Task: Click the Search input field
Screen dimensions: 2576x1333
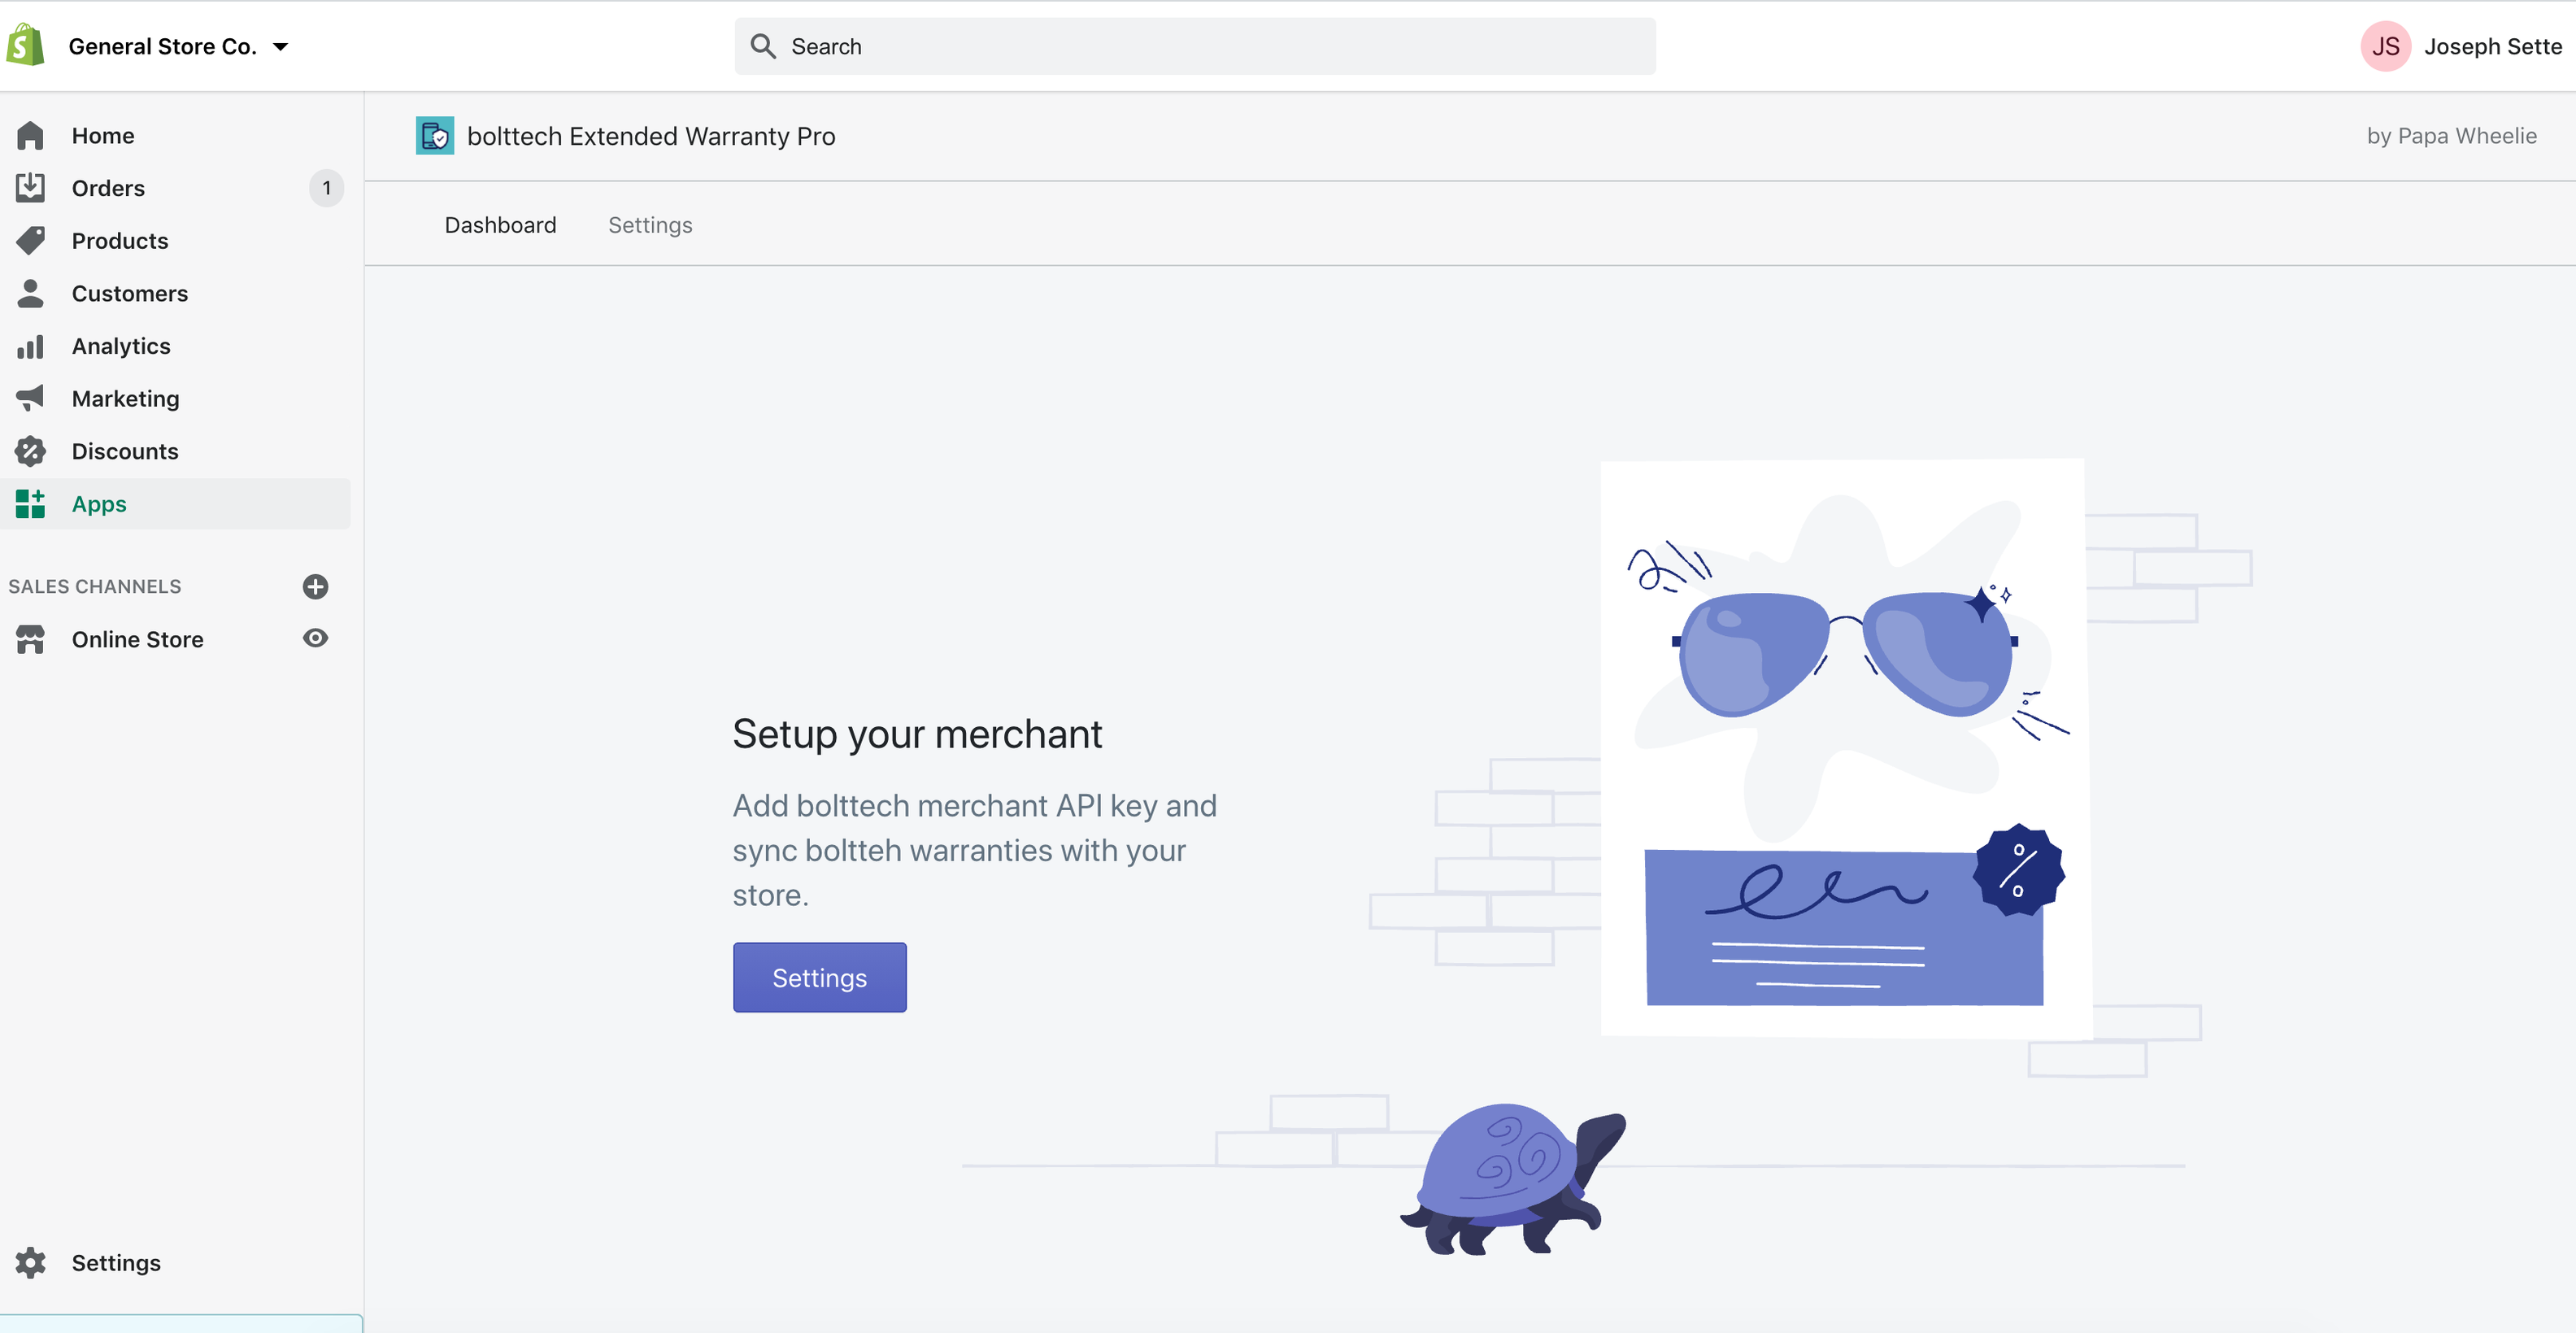Action: [x=1195, y=46]
